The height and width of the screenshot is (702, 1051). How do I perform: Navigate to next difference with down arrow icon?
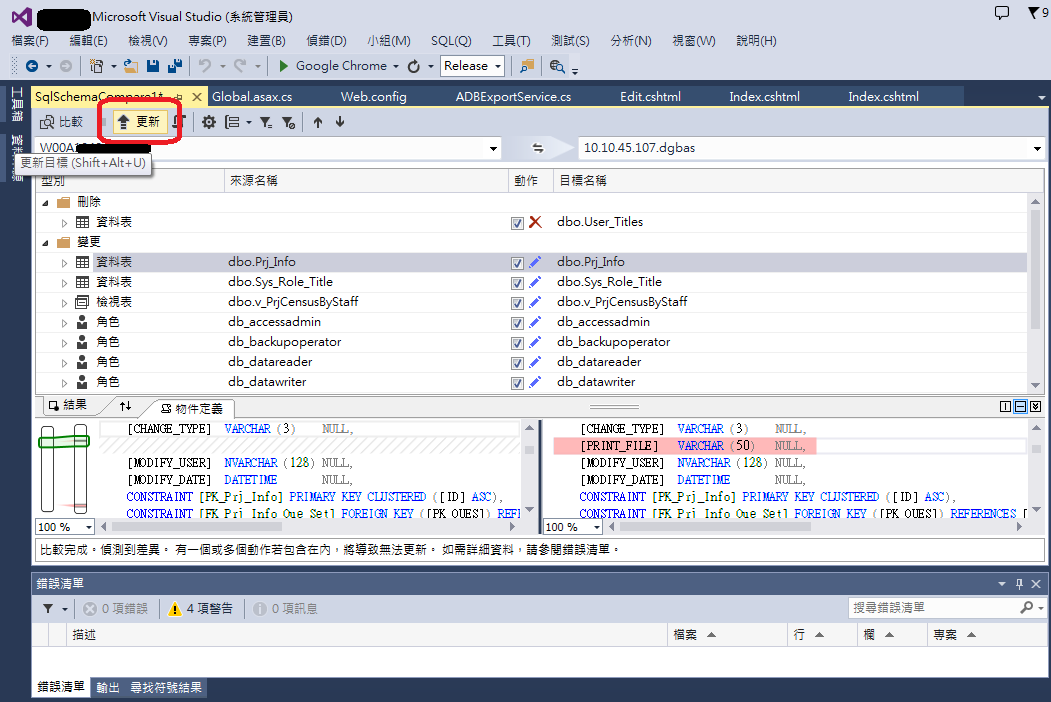pos(340,122)
